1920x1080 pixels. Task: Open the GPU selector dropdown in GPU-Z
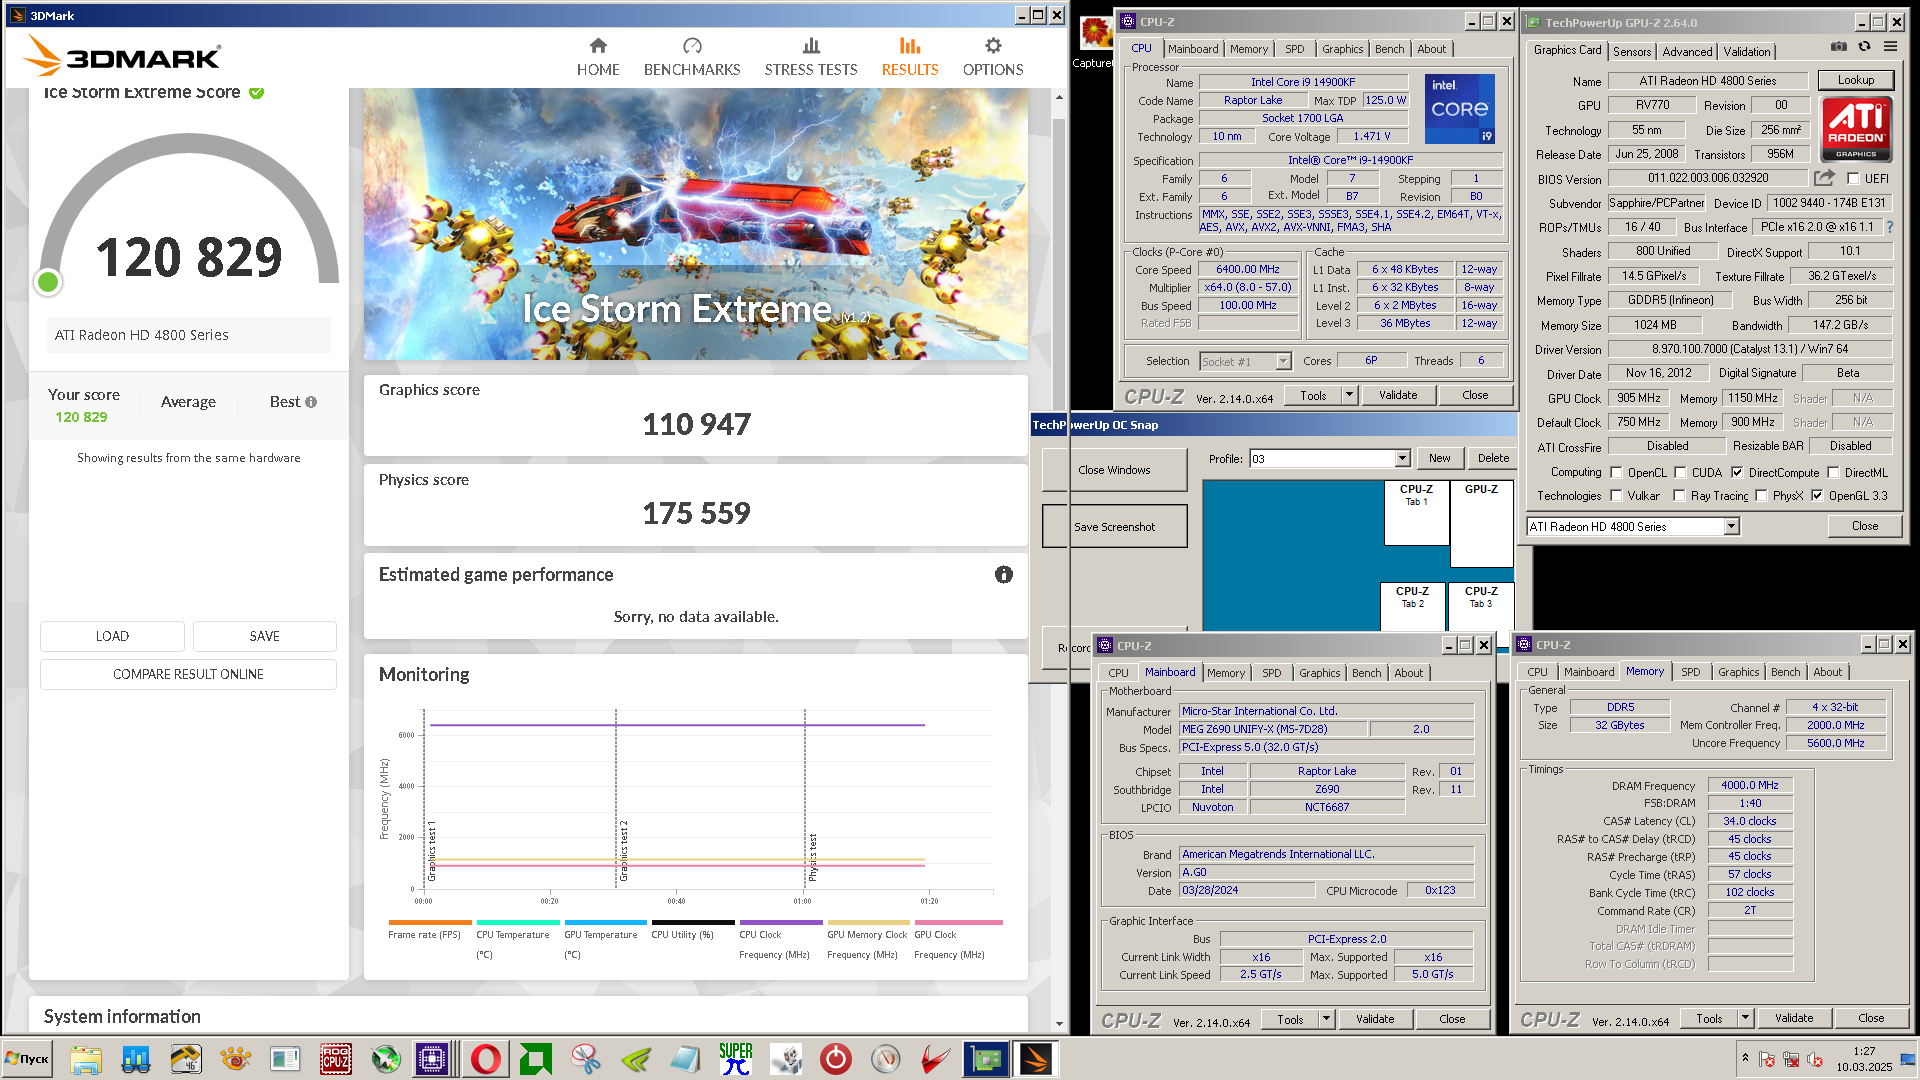(x=1732, y=527)
